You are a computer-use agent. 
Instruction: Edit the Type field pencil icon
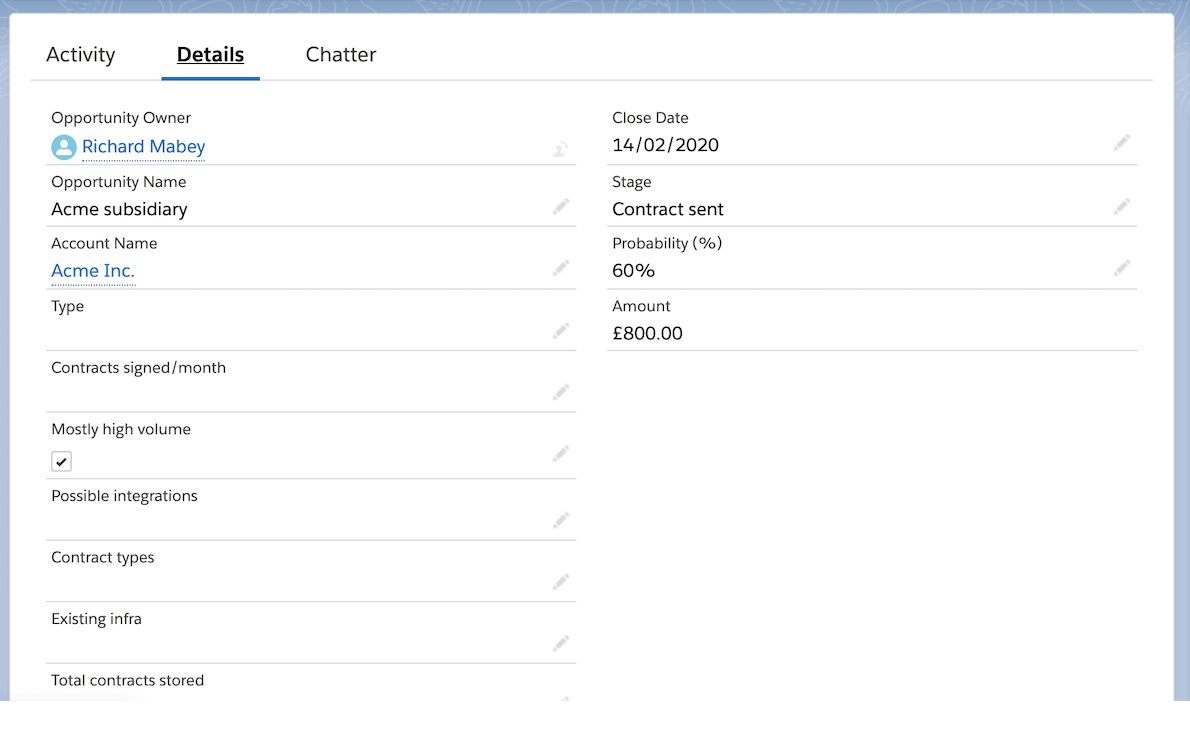click(561, 330)
